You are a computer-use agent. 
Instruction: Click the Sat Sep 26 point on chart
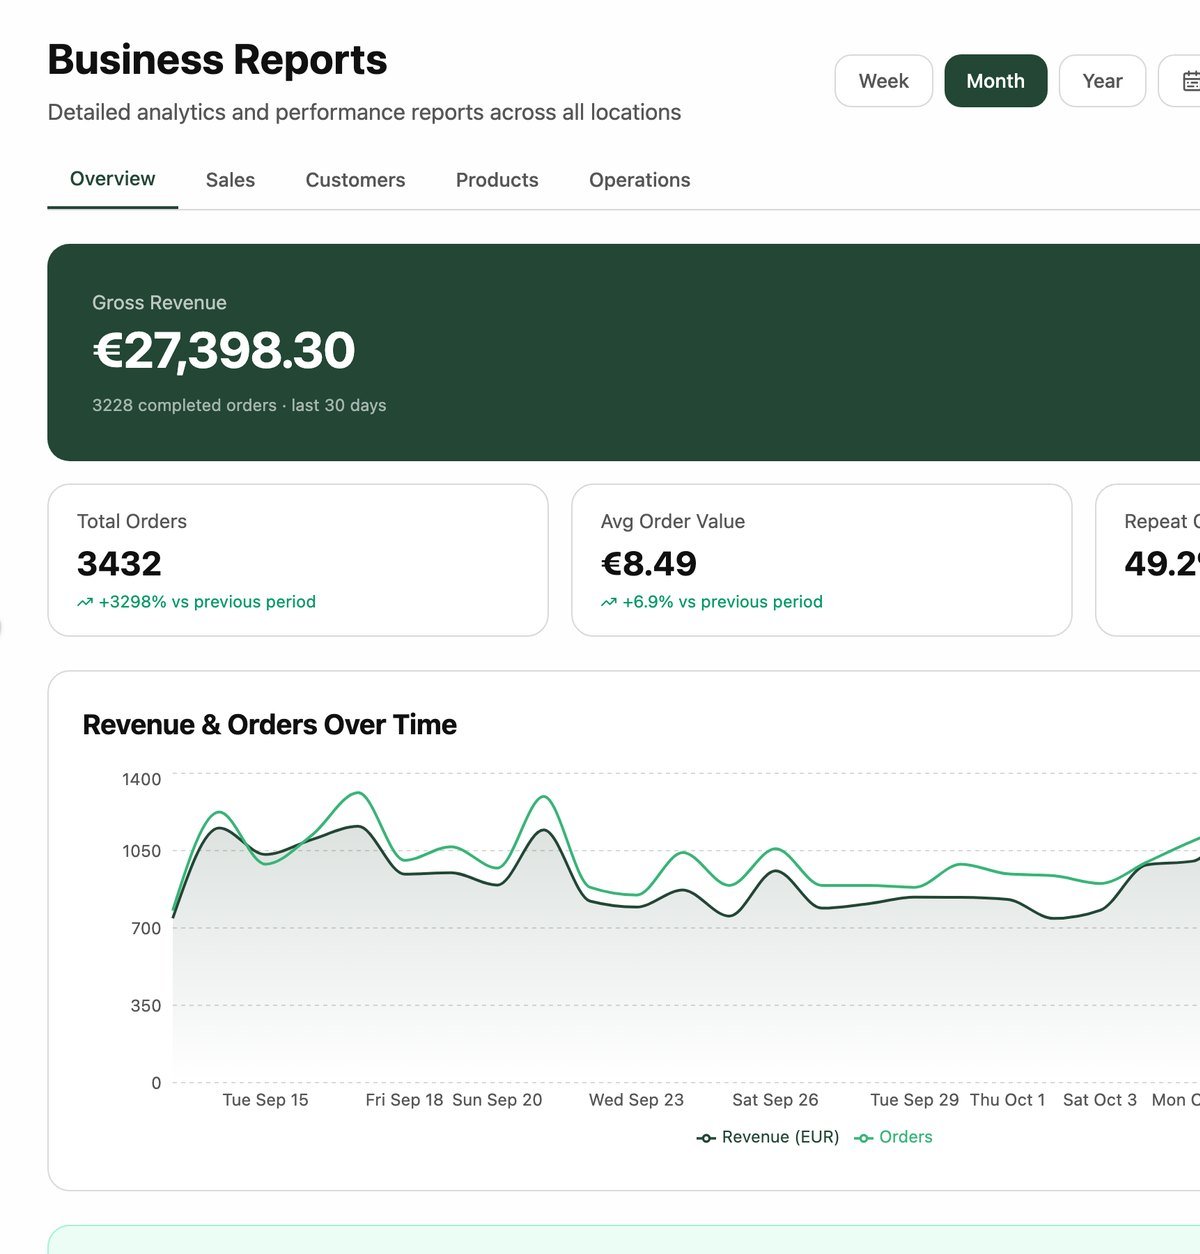(776, 871)
